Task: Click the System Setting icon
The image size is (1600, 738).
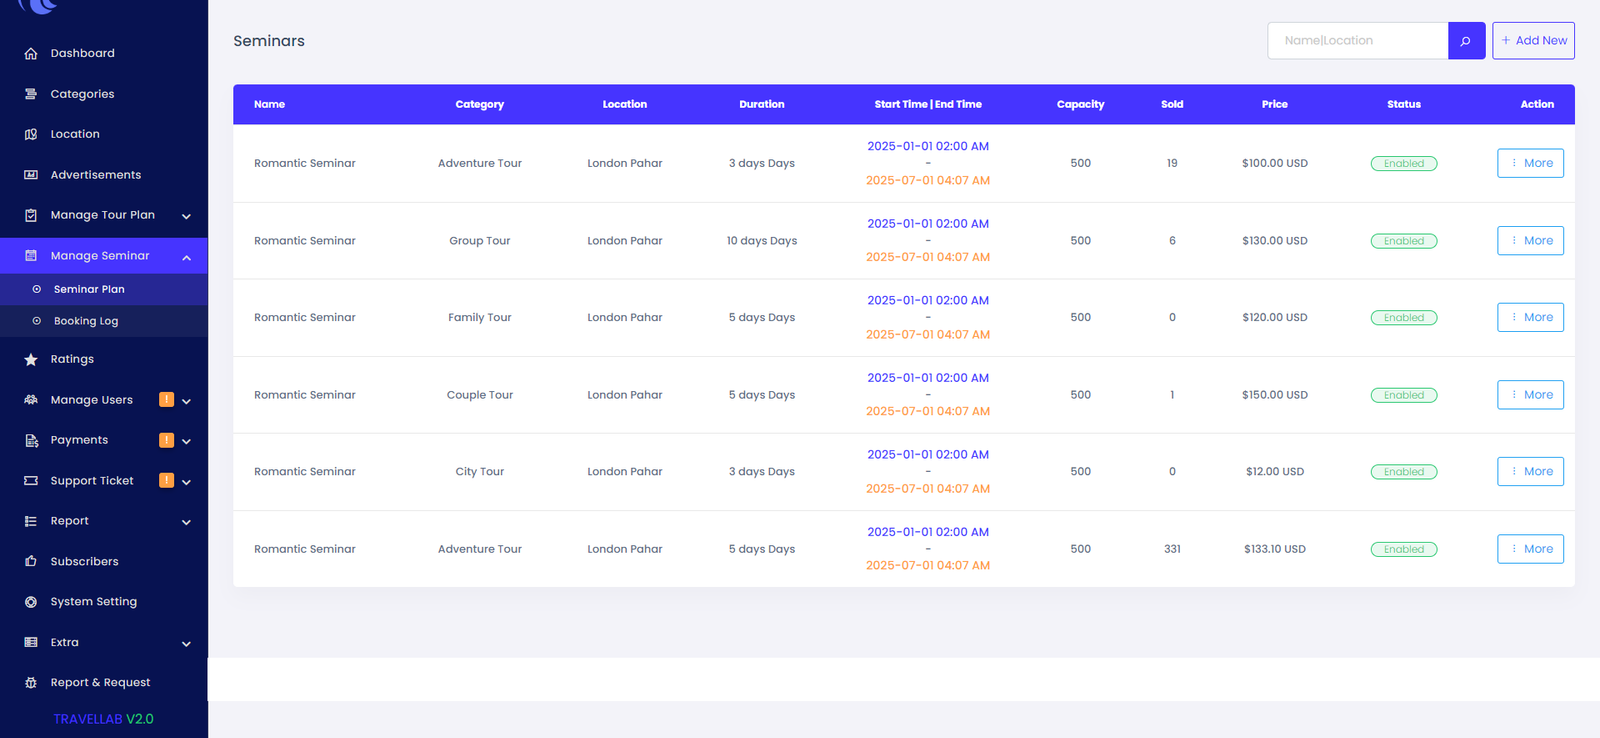Action: coord(31,602)
